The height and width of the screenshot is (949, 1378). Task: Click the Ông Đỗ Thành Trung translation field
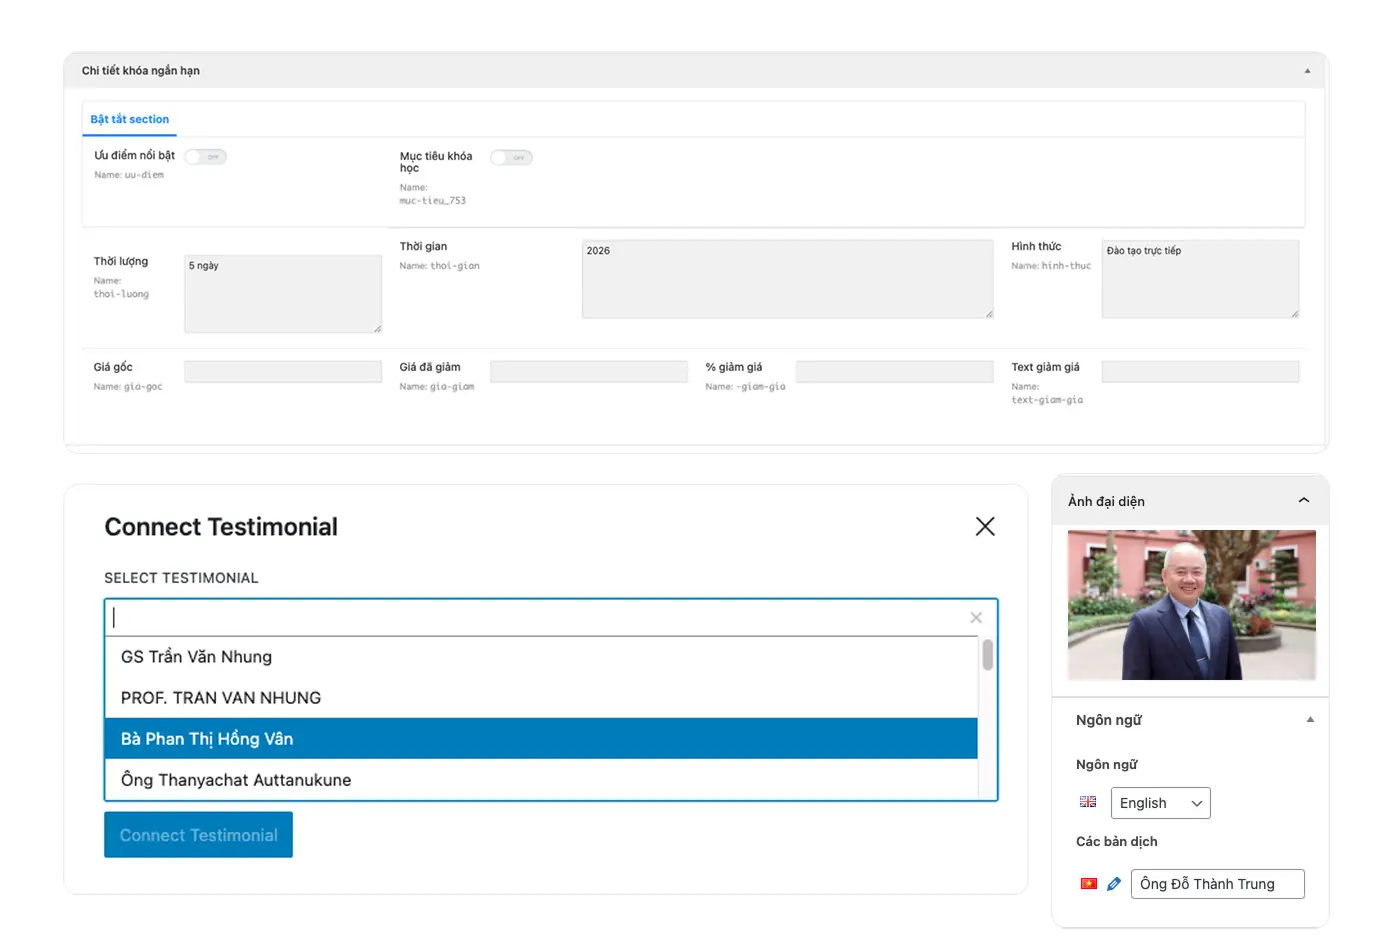click(1216, 884)
